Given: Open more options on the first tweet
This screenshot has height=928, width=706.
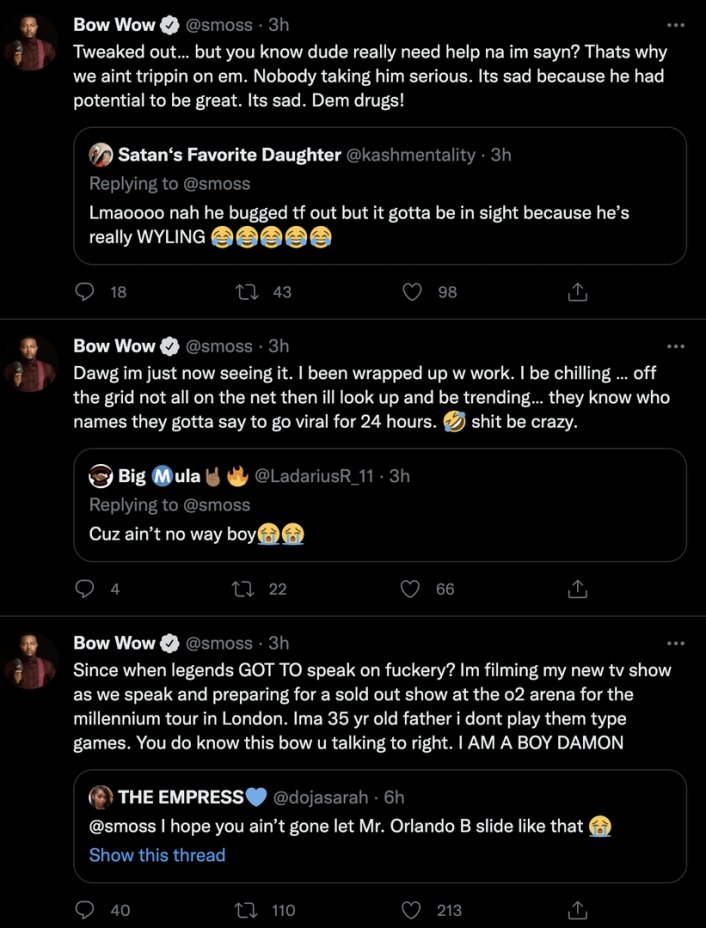Looking at the screenshot, I should click(x=676, y=24).
